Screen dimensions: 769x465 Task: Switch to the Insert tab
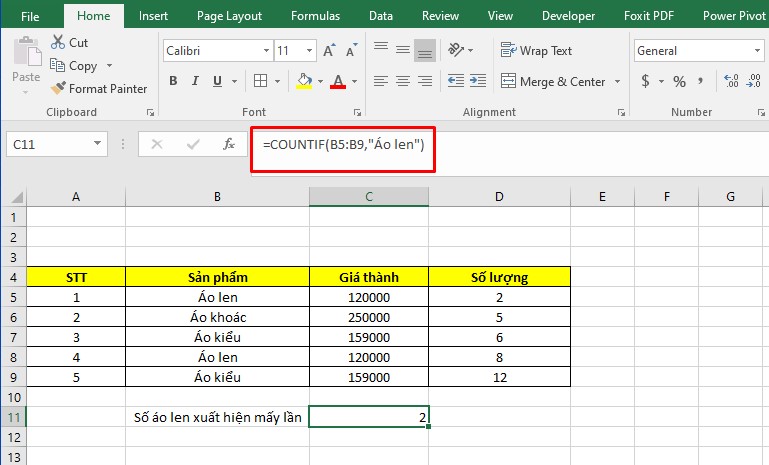click(x=153, y=16)
